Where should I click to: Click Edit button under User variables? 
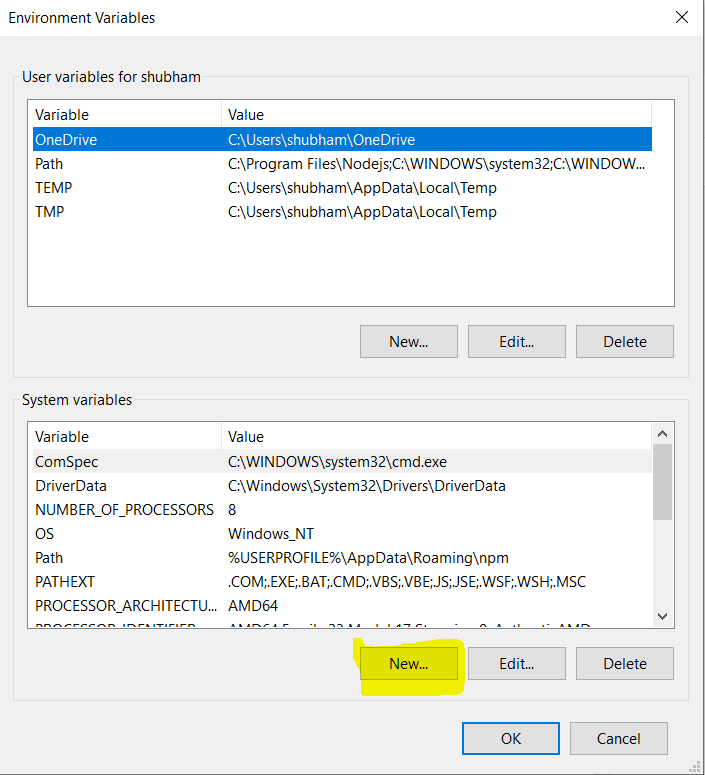(517, 342)
